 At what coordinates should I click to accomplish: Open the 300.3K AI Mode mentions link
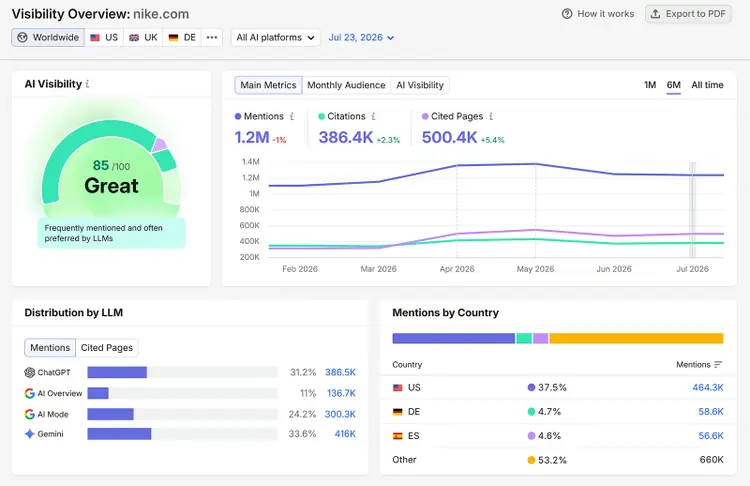[x=340, y=414]
